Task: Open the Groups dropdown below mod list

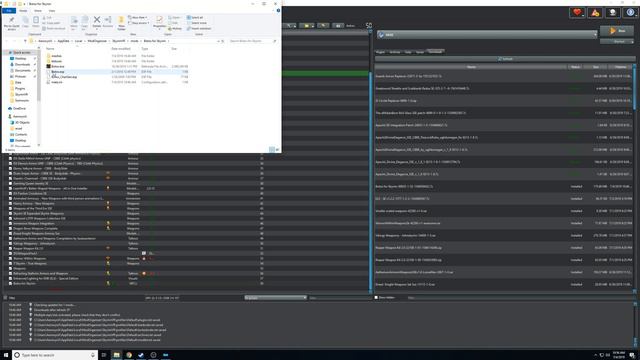Action: (x=276, y=298)
